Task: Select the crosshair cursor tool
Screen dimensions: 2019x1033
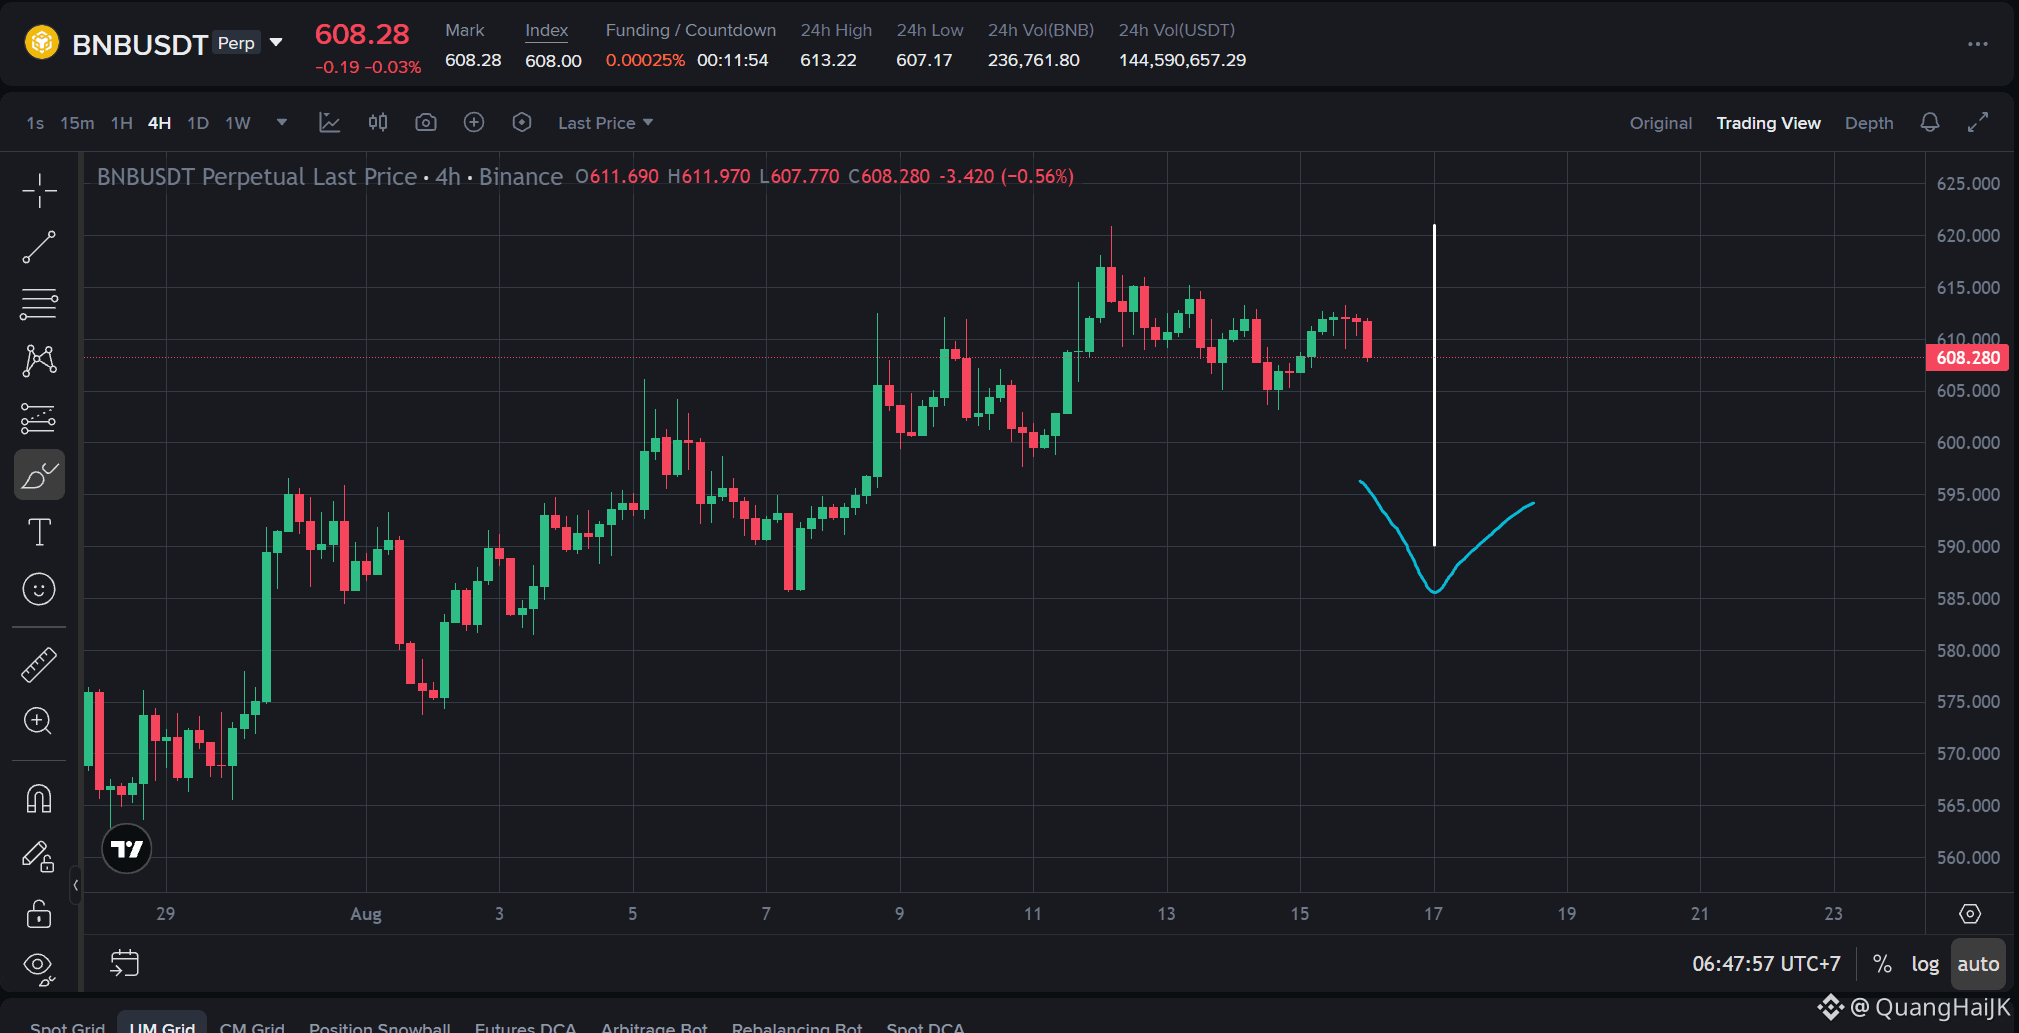Action: point(39,190)
